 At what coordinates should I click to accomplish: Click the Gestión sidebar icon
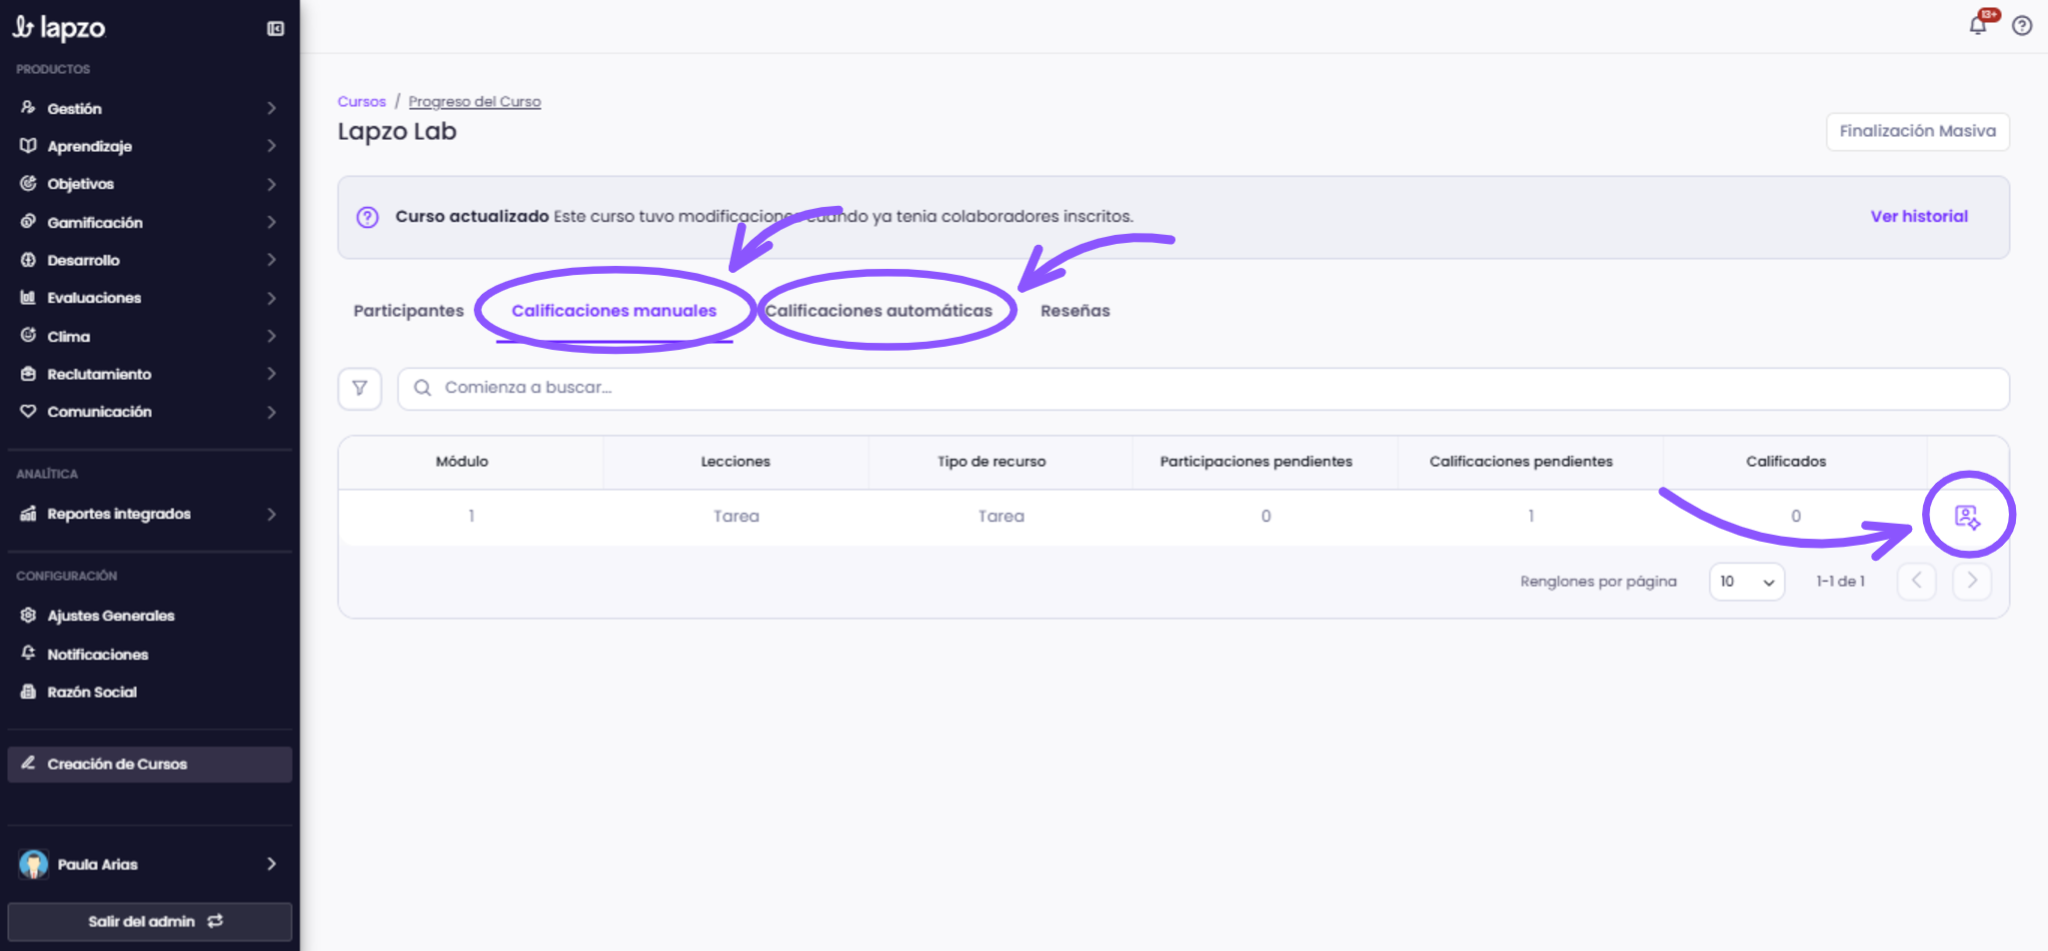pyautogui.click(x=28, y=108)
